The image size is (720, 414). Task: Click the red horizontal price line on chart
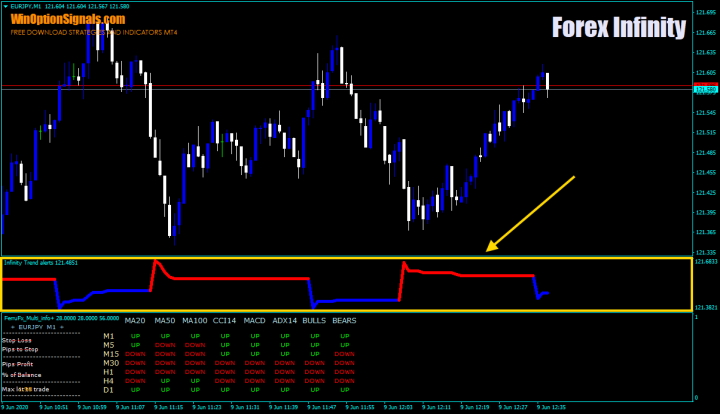pos(347,86)
